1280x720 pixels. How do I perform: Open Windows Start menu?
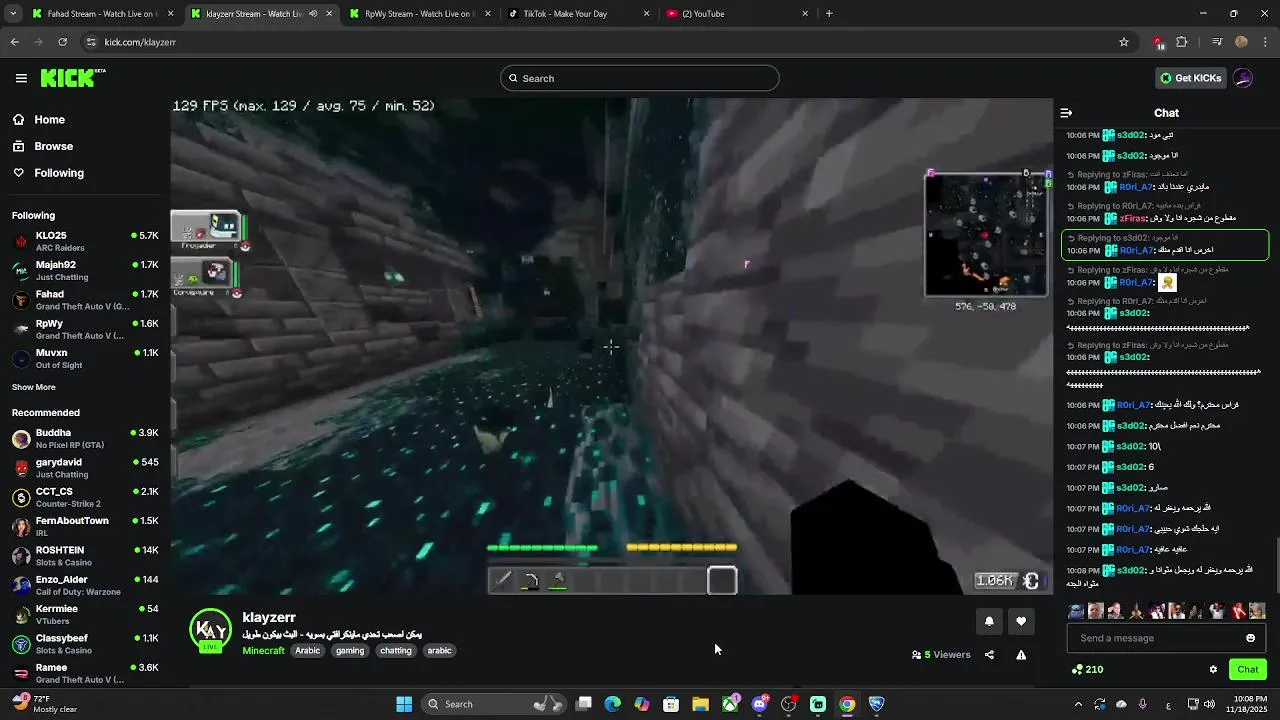404,704
